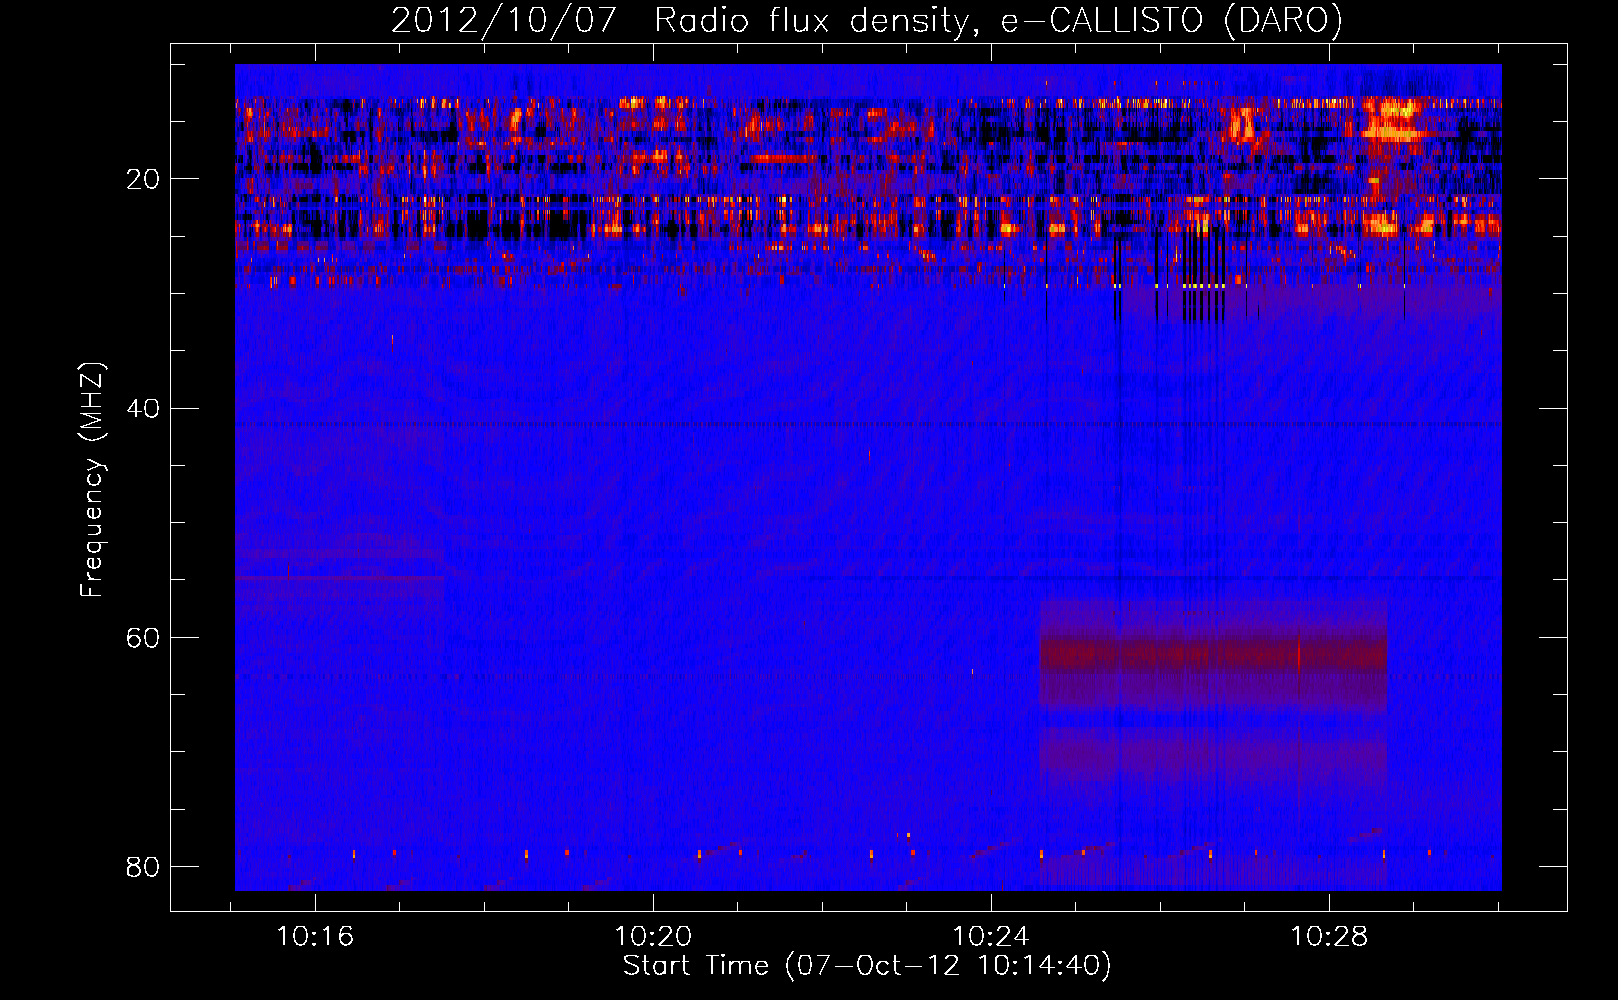
Task: Click the red emission band near 62 MHz
Action: pyautogui.click(x=1213, y=656)
